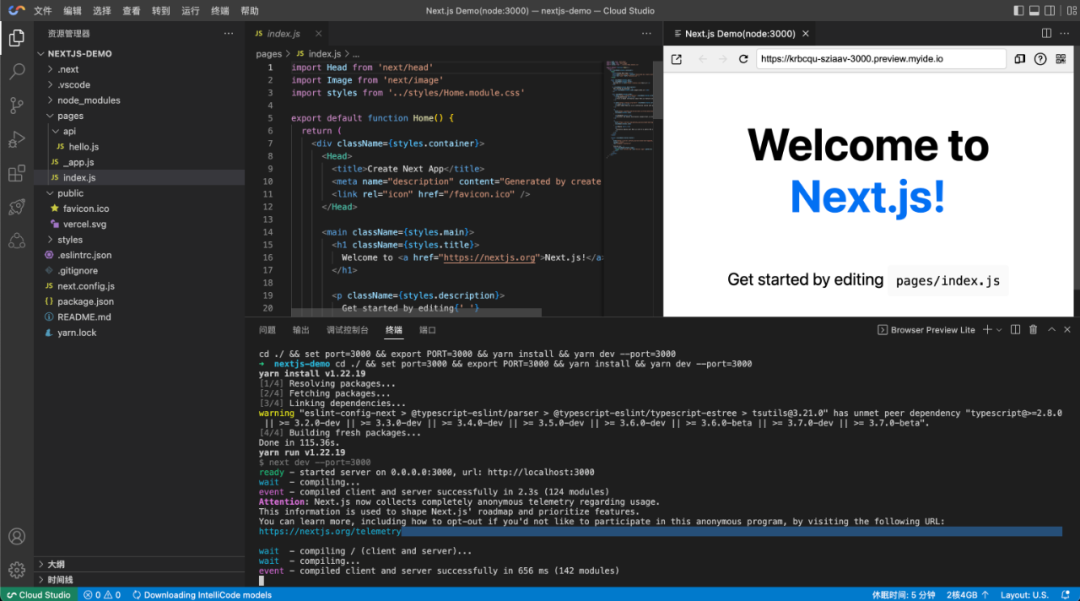Click pages breadcrumb above editor
The width and height of the screenshot is (1080, 601).
269,54
